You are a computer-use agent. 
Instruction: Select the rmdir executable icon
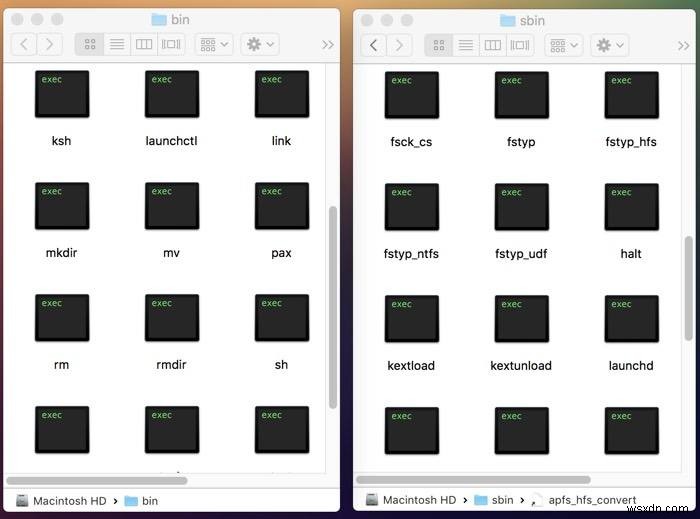pos(172,318)
